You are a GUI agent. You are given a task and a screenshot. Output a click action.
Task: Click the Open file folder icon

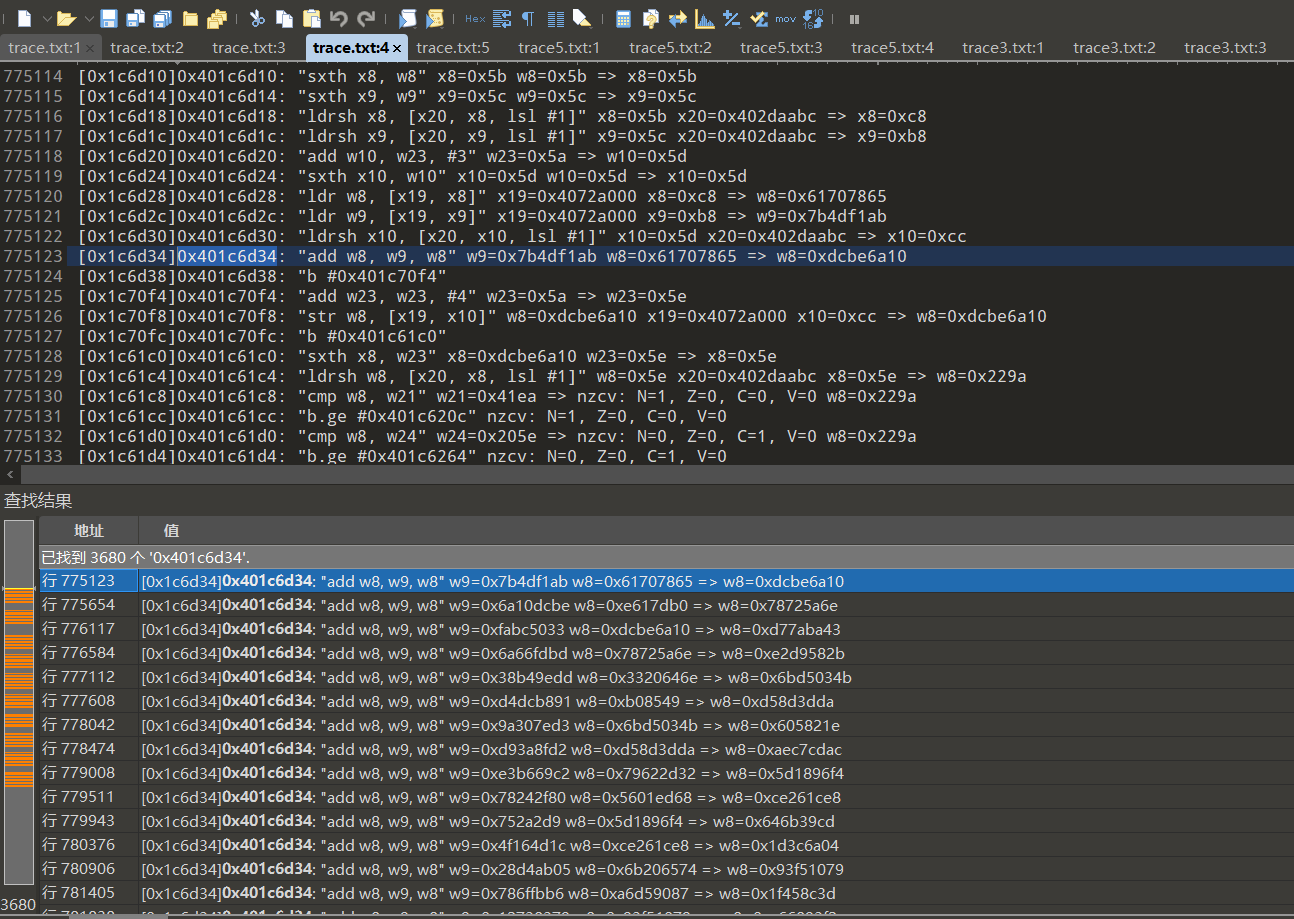pyautogui.click(x=66, y=18)
